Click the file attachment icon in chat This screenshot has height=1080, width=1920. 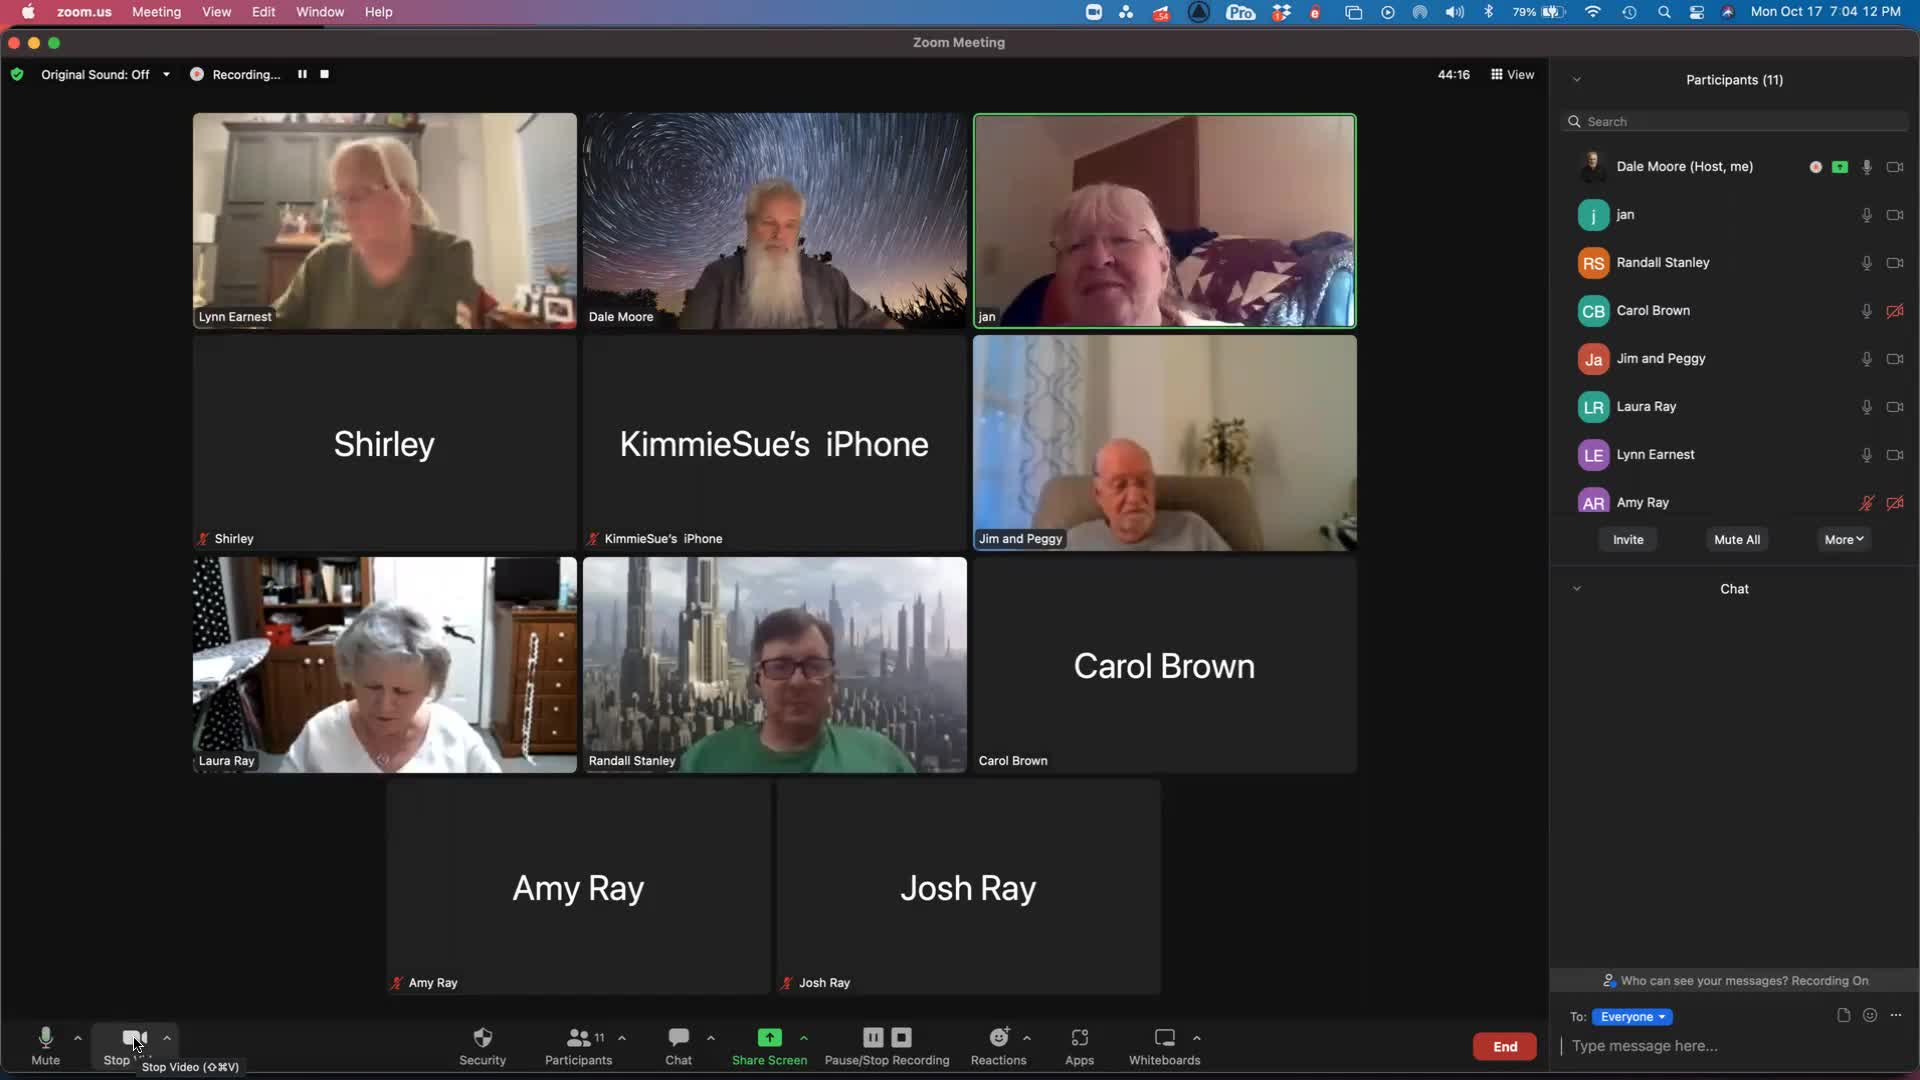pos(1843,1015)
